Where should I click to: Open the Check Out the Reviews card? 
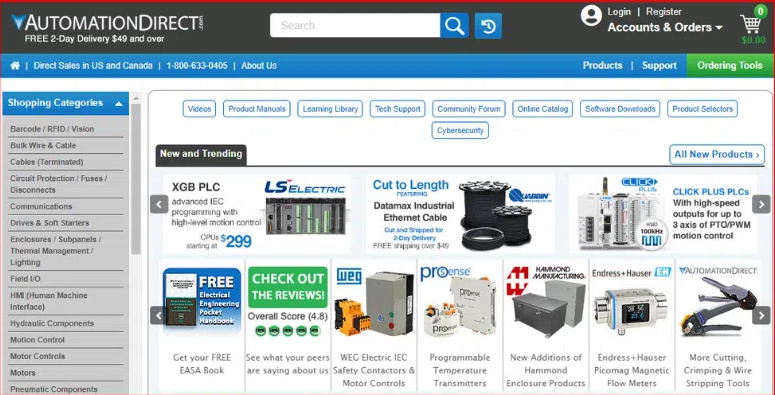tap(288, 325)
